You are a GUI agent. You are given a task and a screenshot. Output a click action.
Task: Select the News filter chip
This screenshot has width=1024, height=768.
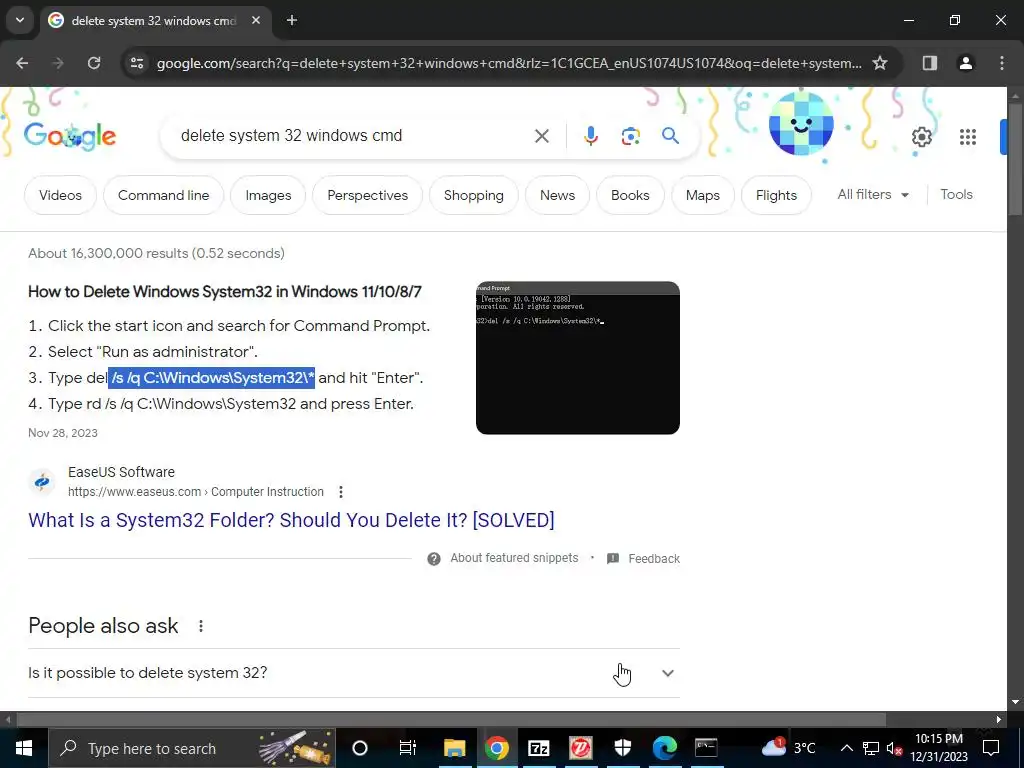click(557, 195)
